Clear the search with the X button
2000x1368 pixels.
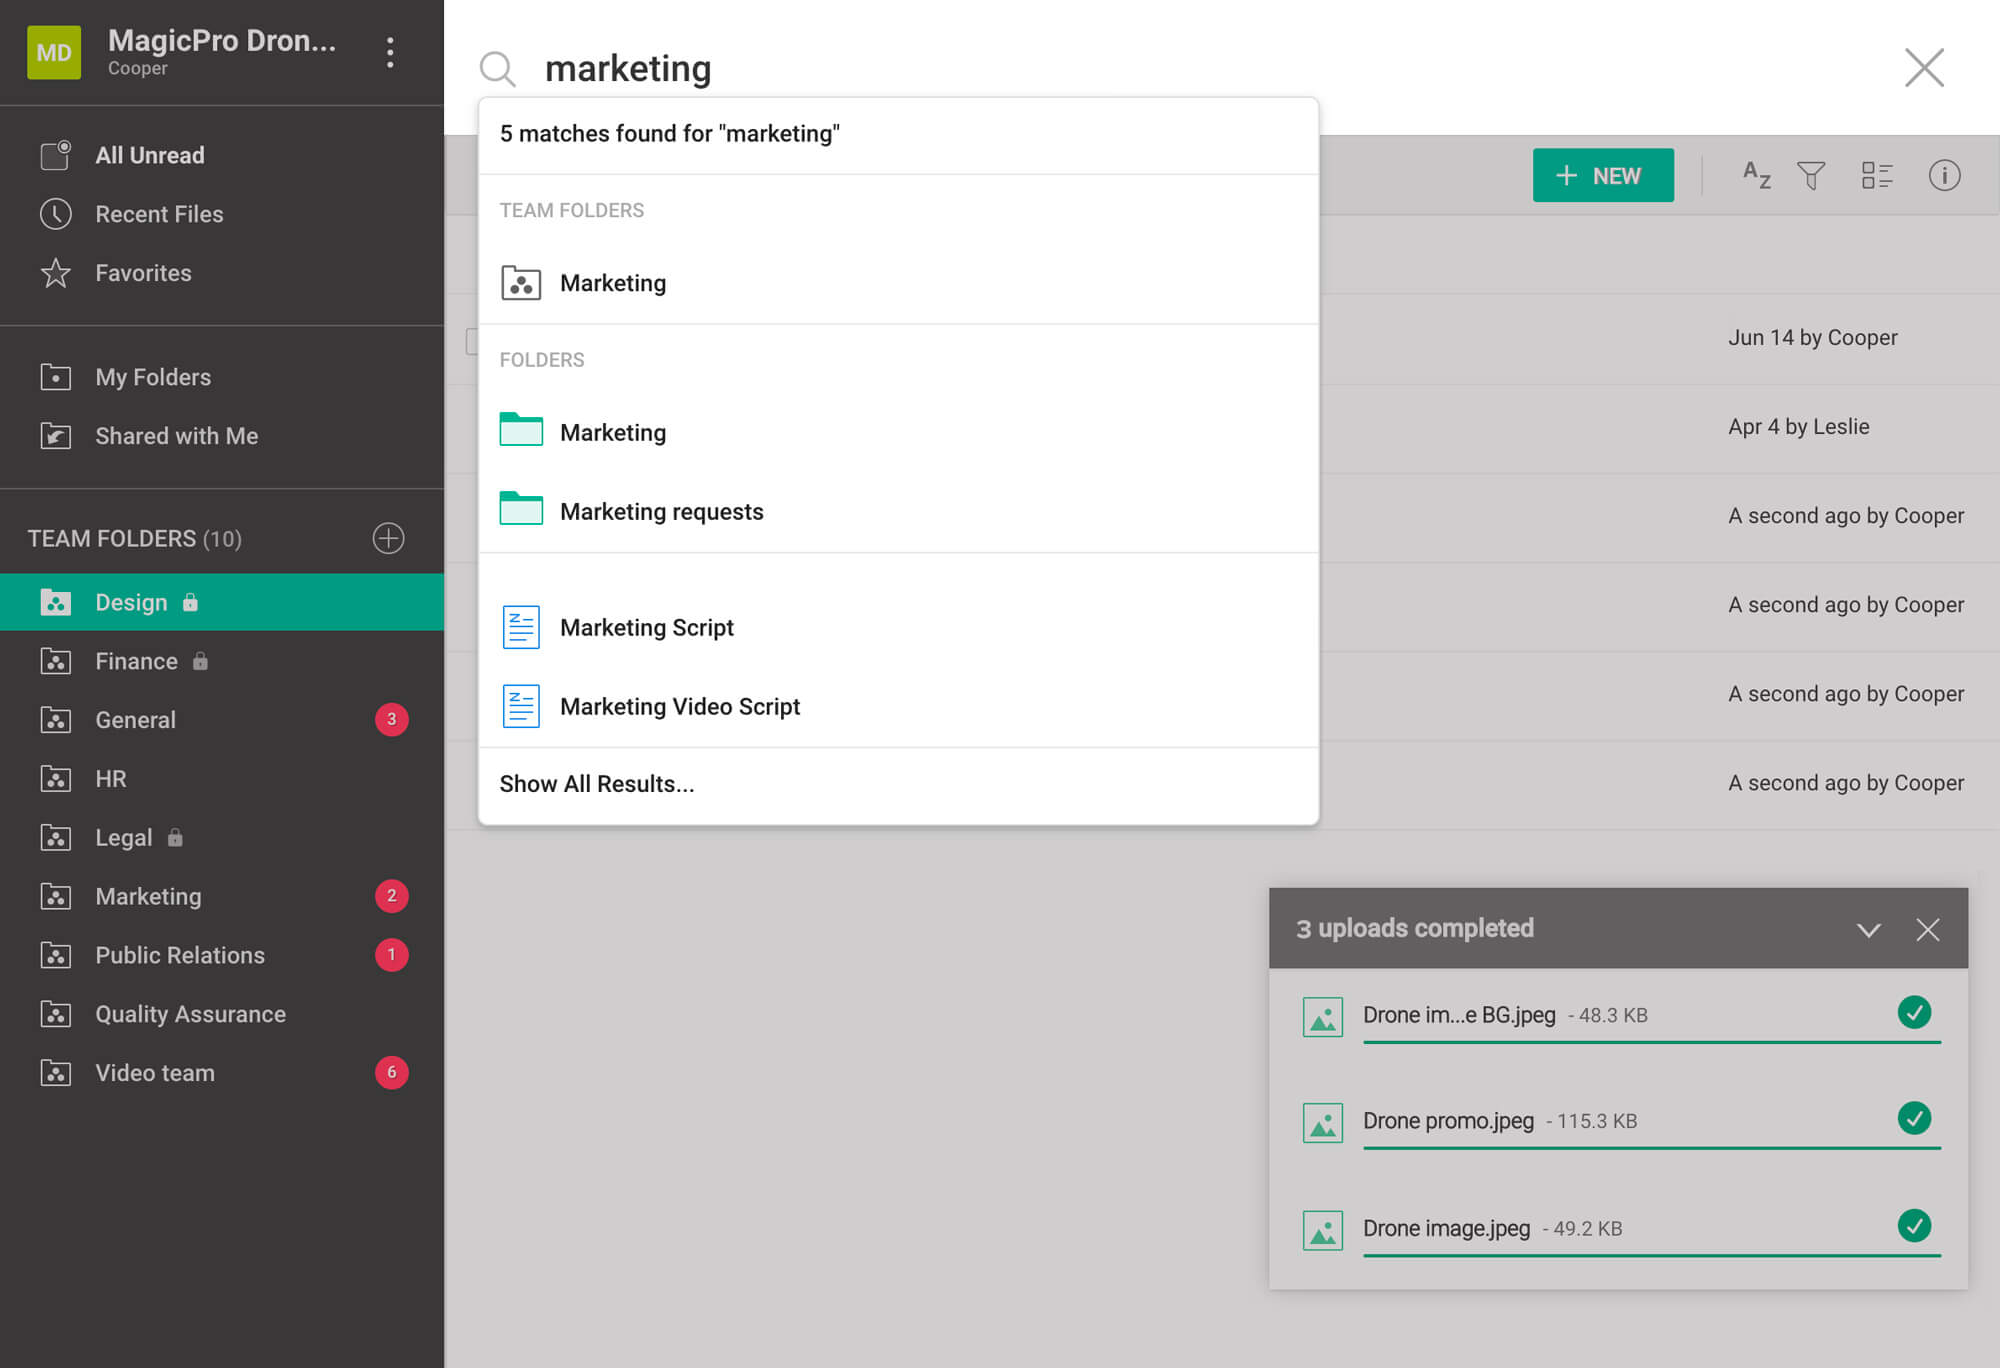pos(1924,68)
